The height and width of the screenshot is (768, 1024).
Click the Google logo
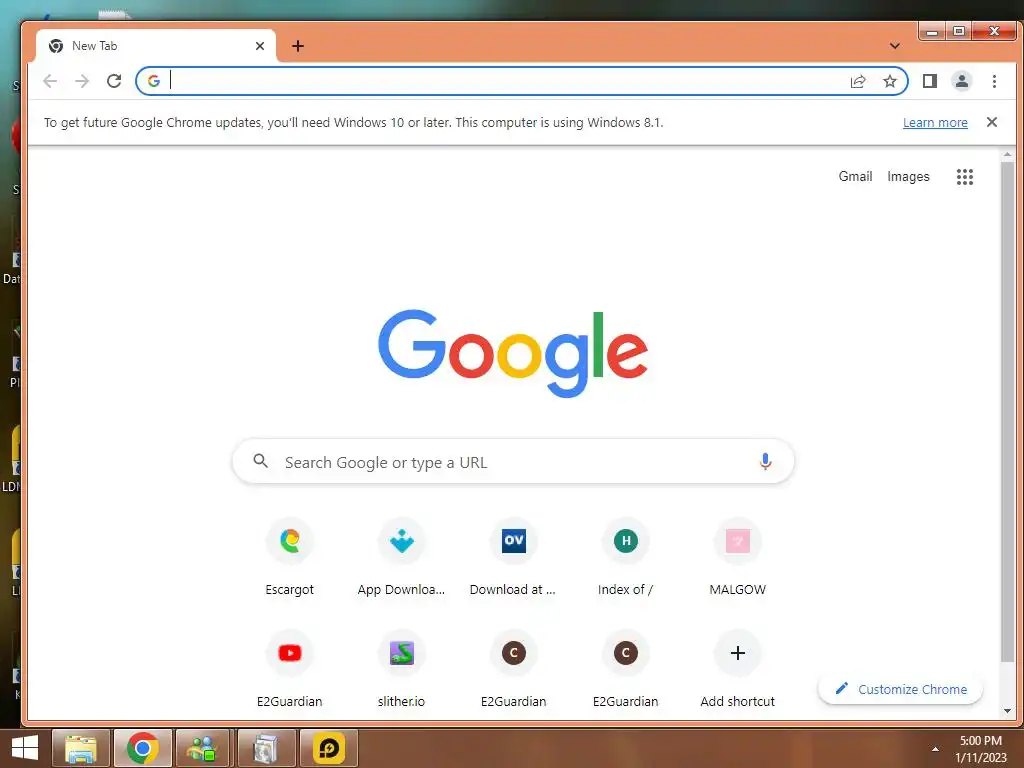pyautogui.click(x=513, y=353)
